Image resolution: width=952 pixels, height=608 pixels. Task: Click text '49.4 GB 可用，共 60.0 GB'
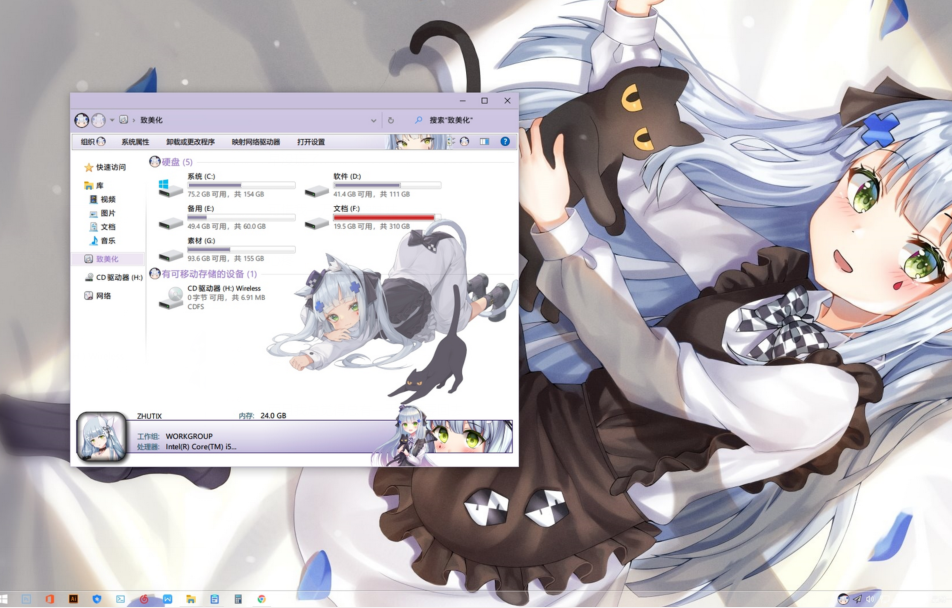coord(226,227)
